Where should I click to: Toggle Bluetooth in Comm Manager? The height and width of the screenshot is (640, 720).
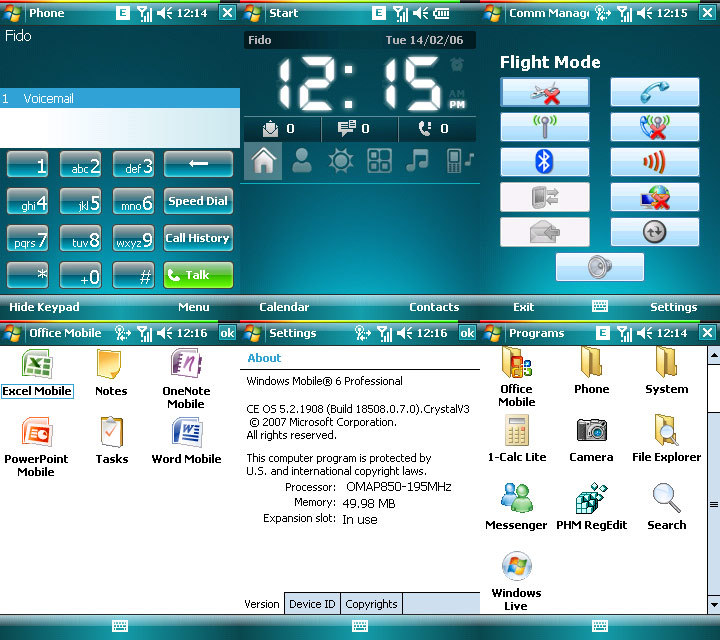[544, 162]
